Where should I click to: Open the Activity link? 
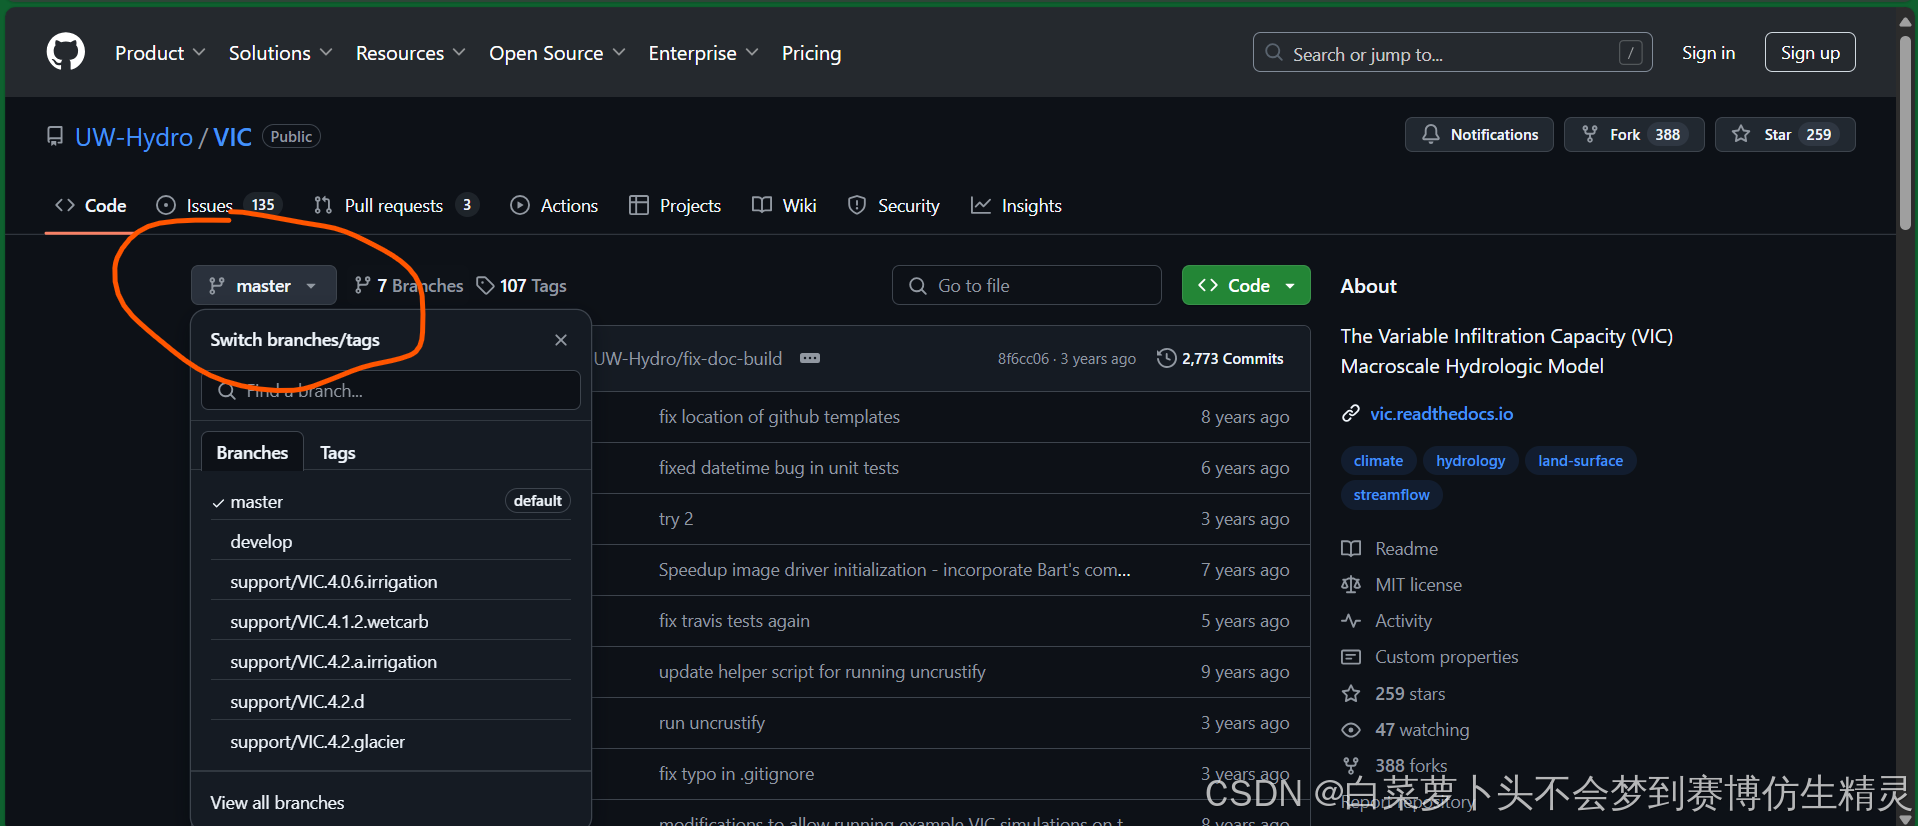[x=1387, y=621]
